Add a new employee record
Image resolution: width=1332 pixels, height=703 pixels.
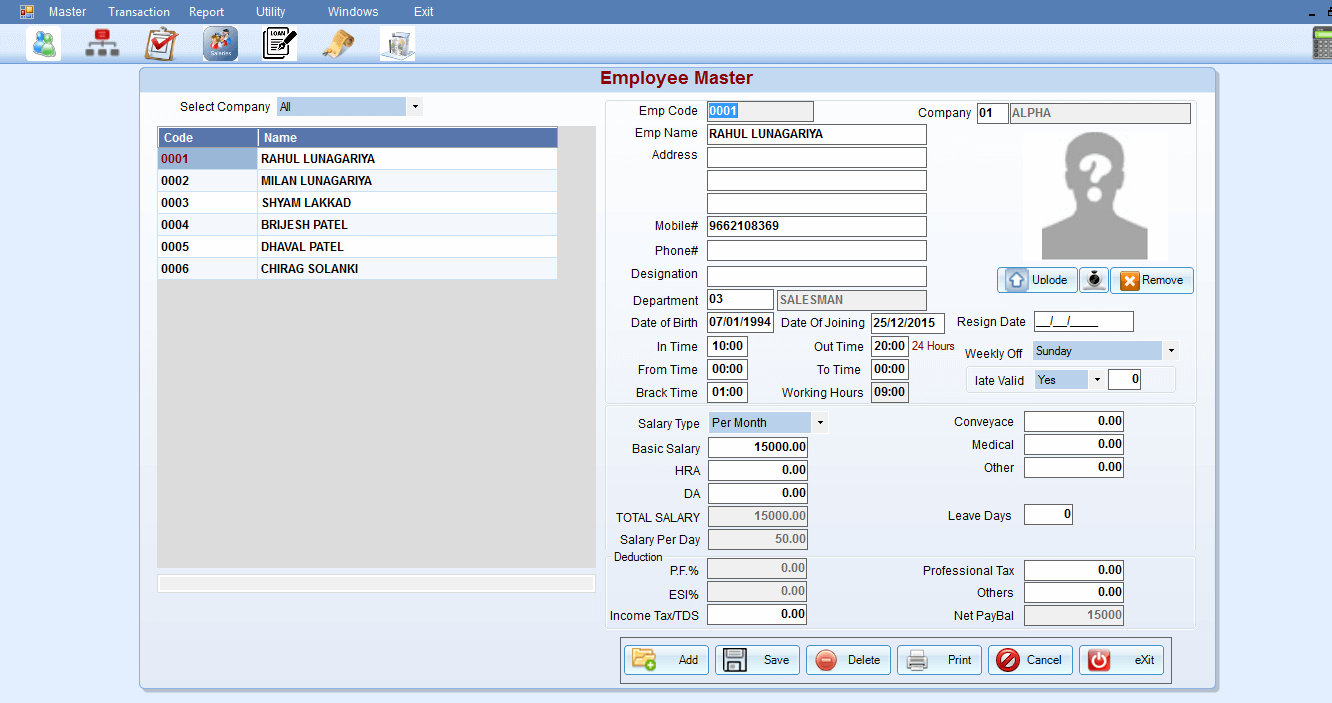(665, 660)
